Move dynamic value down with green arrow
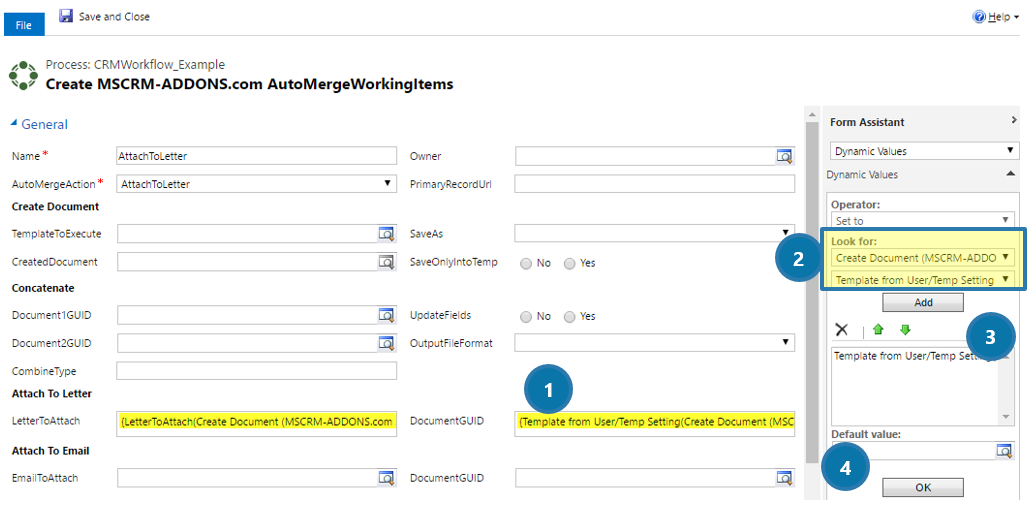This screenshot has height=513, width=1033. tap(905, 330)
